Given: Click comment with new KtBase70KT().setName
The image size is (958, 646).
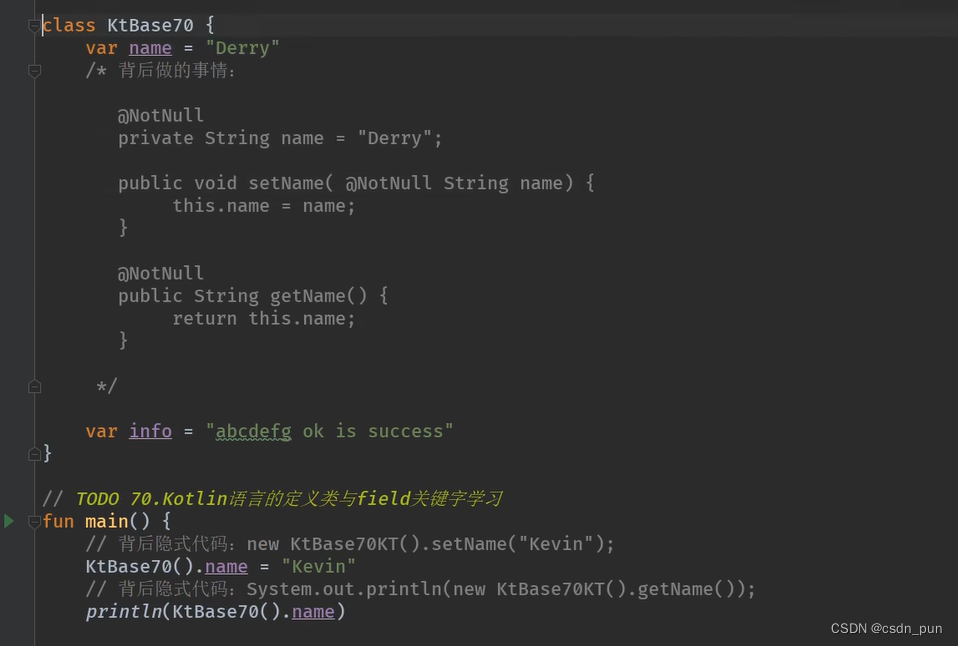Looking at the screenshot, I should (x=349, y=544).
